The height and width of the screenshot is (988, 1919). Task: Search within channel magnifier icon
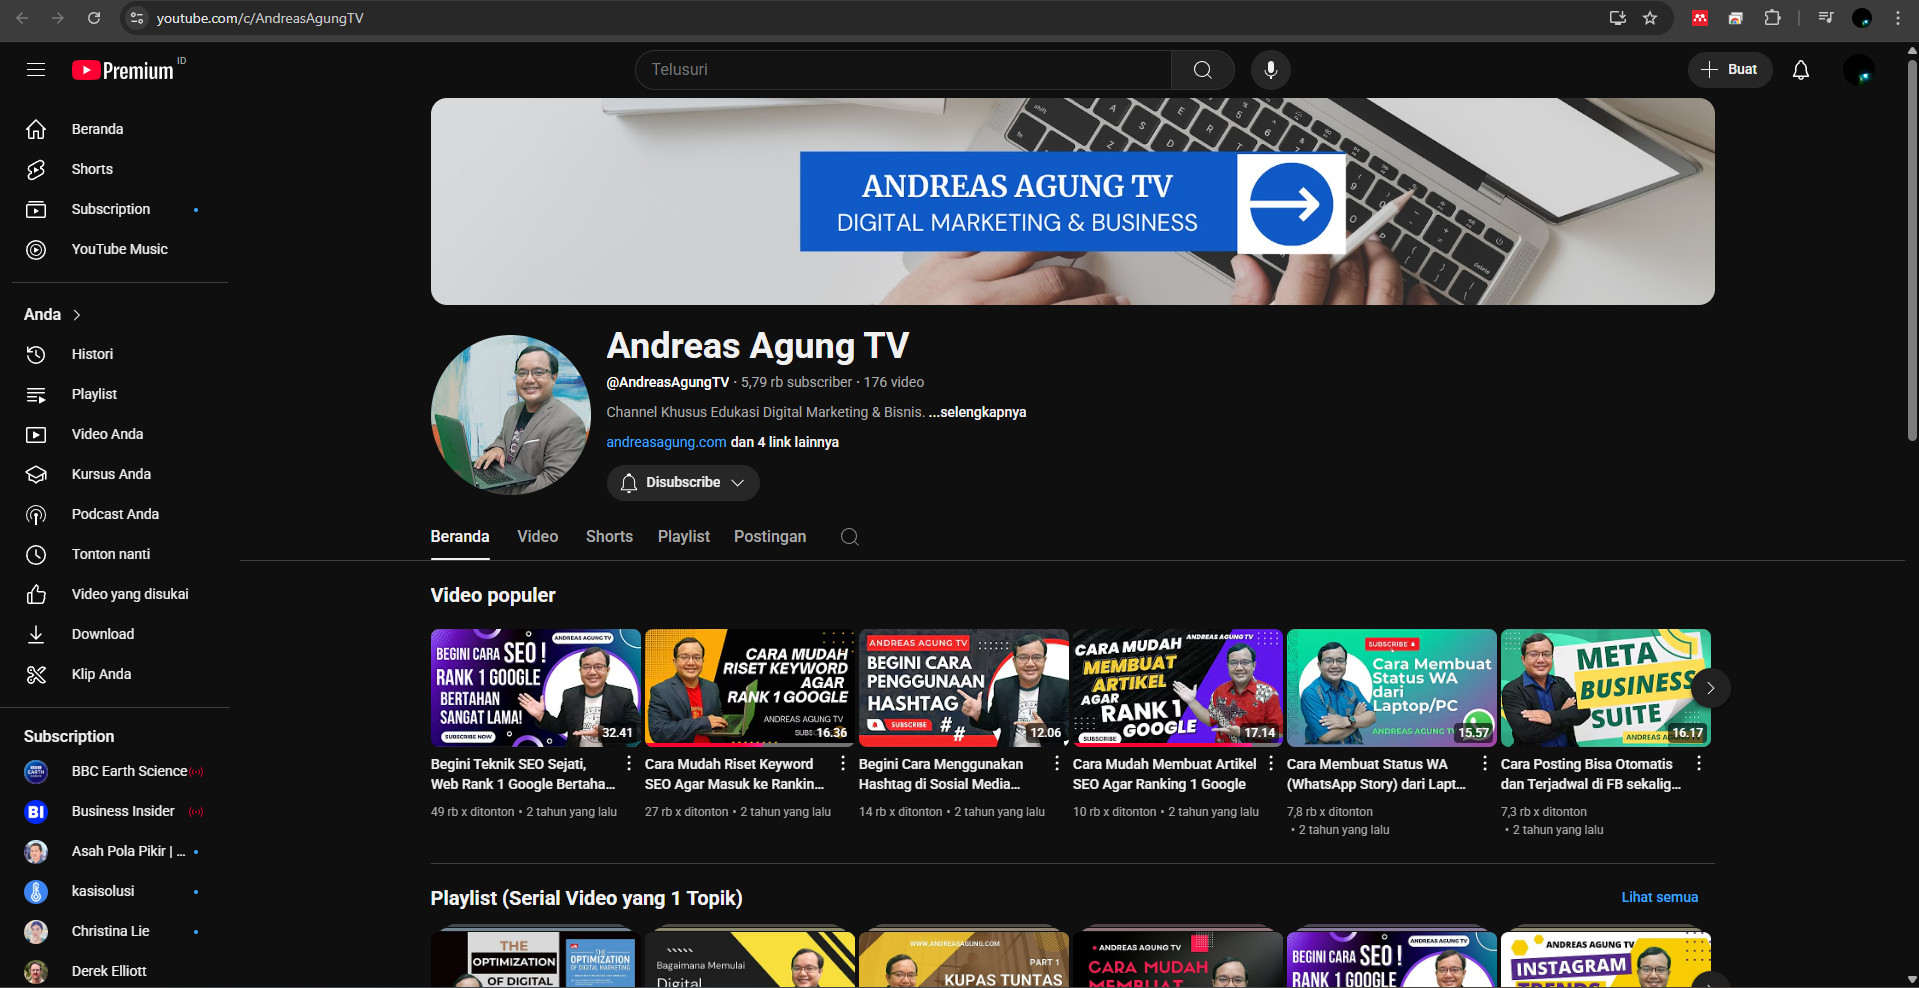click(849, 537)
